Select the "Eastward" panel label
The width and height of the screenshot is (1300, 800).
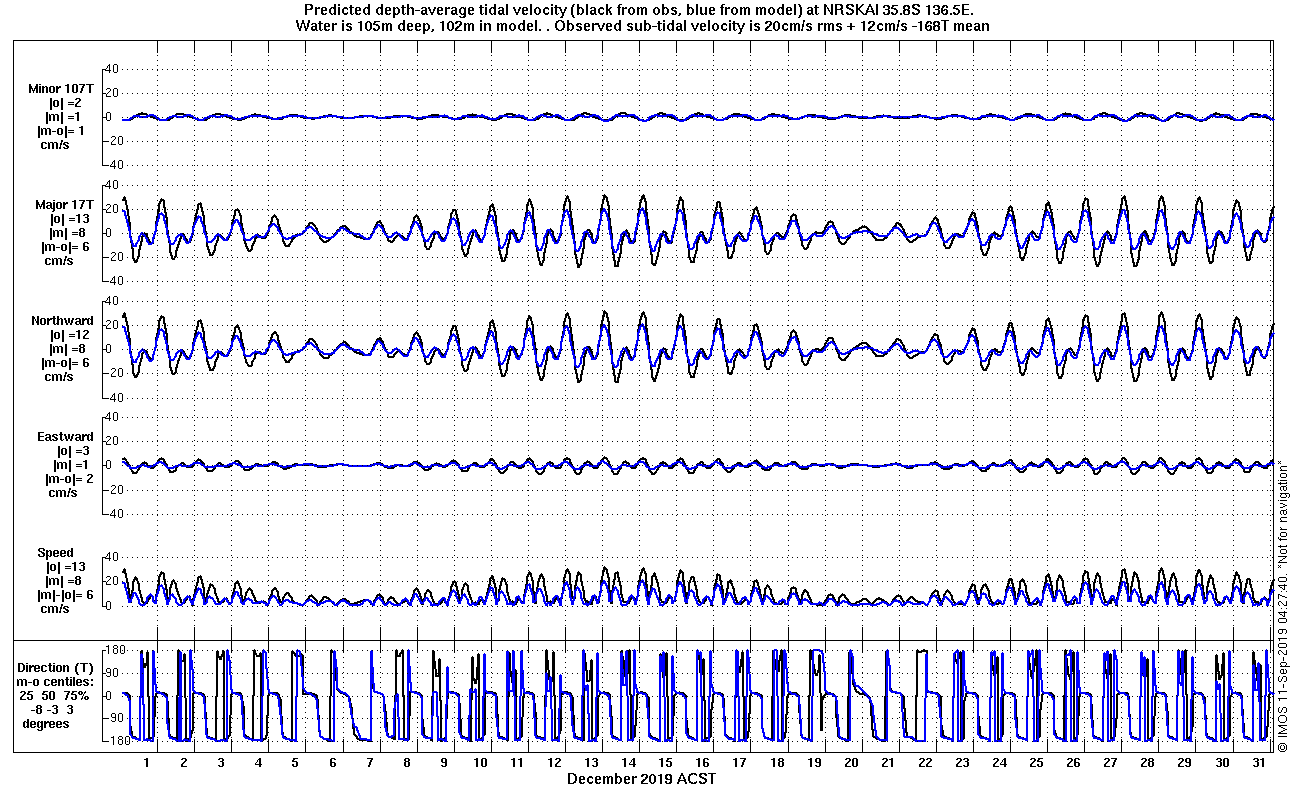[x=65, y=437]
